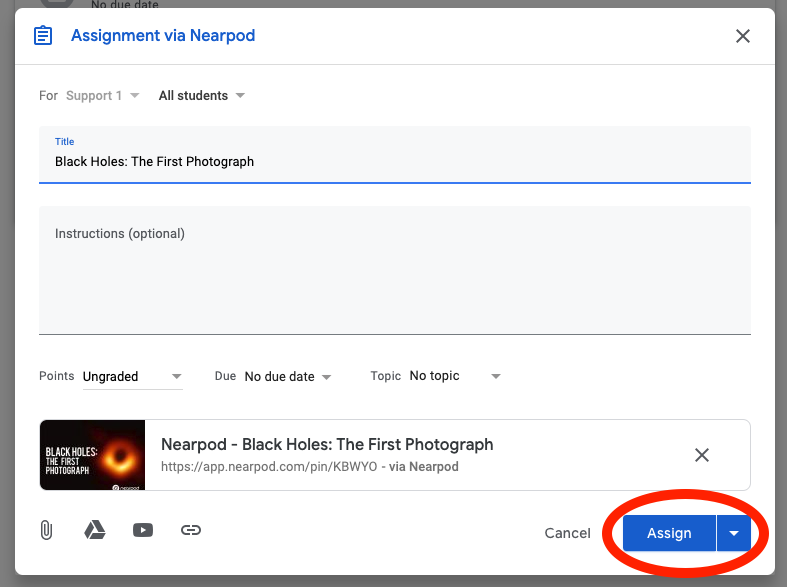Click the Black Holes attachment thumbnail
Screen dimensions: 787x587
tap(93, 455)
